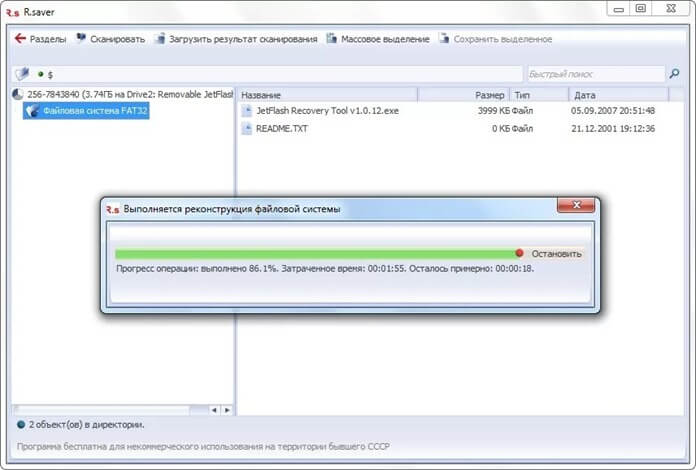Viewport: 696px width, 470px height.
Task: Sort by the Размер column header
Action: [463, 95]
